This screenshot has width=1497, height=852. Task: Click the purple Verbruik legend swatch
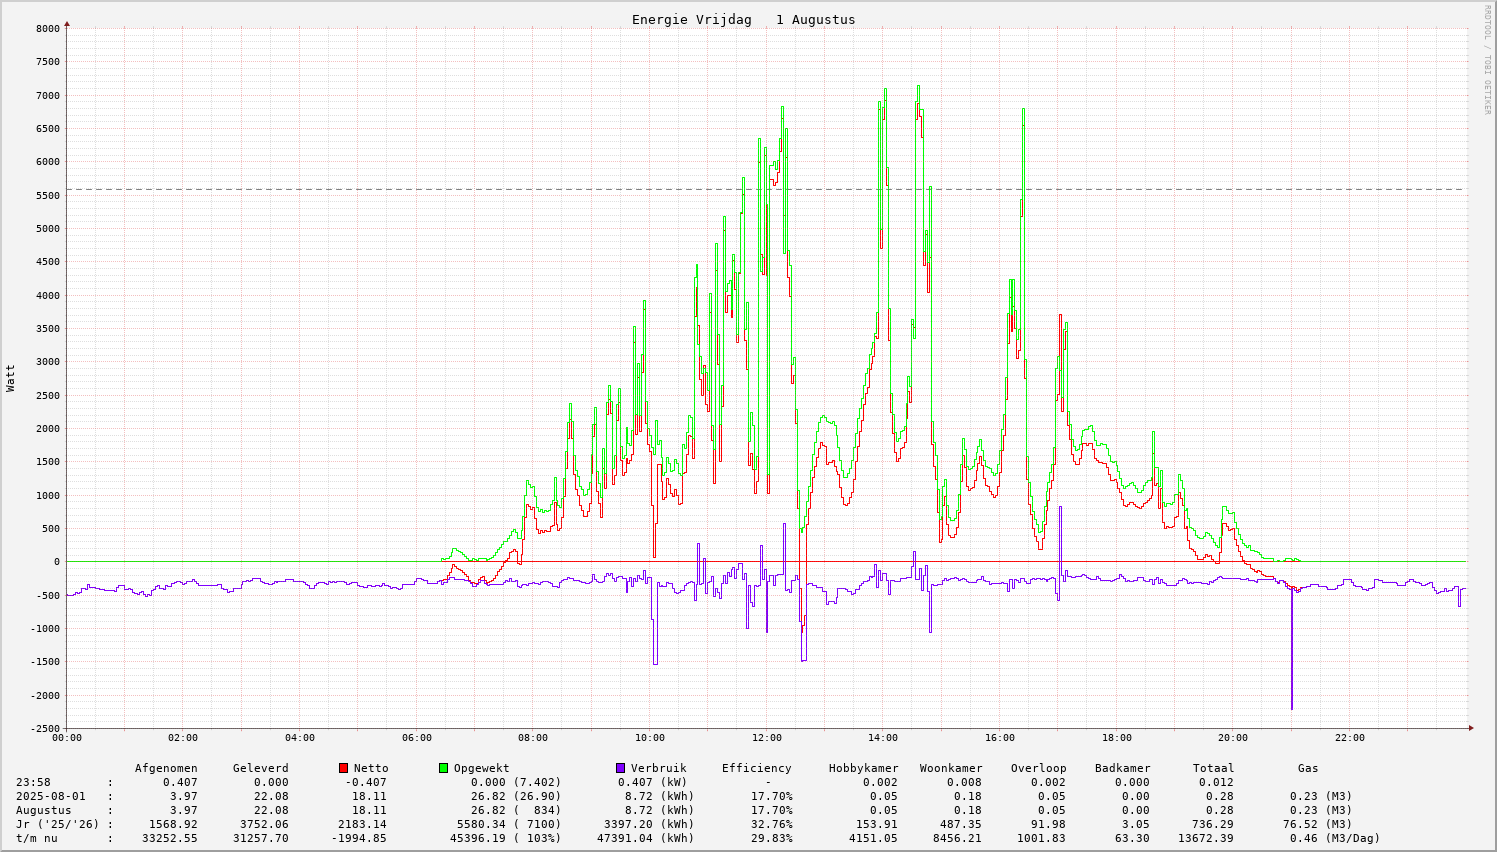coord(620,768)
